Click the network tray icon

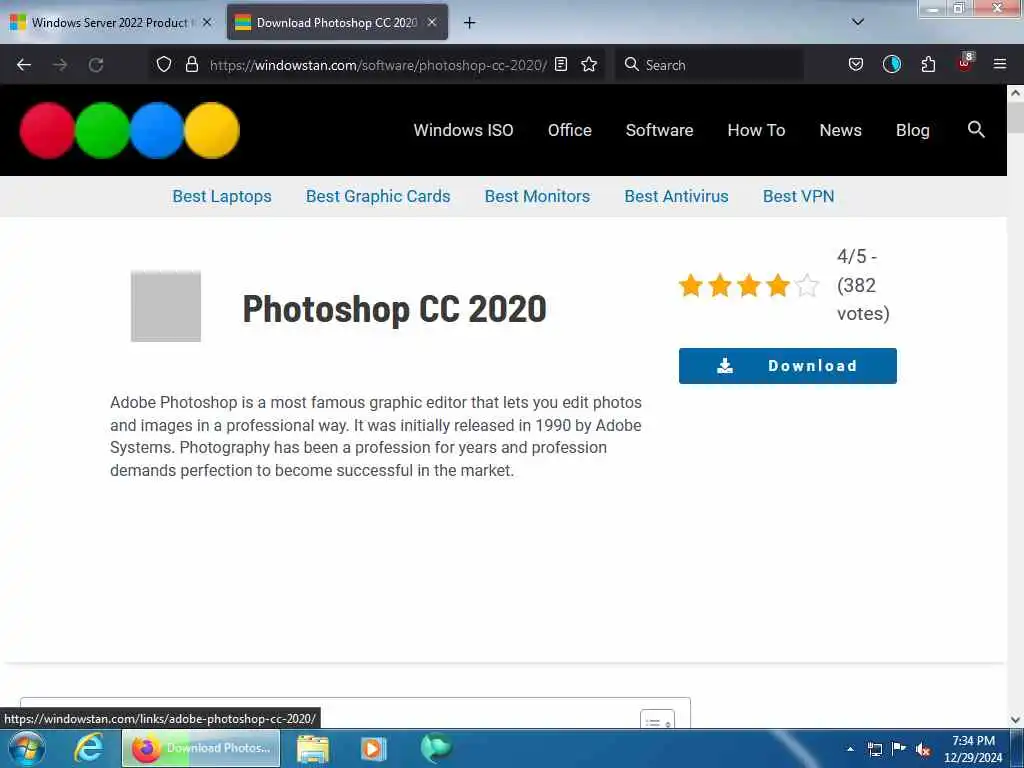tap(875, 749)
